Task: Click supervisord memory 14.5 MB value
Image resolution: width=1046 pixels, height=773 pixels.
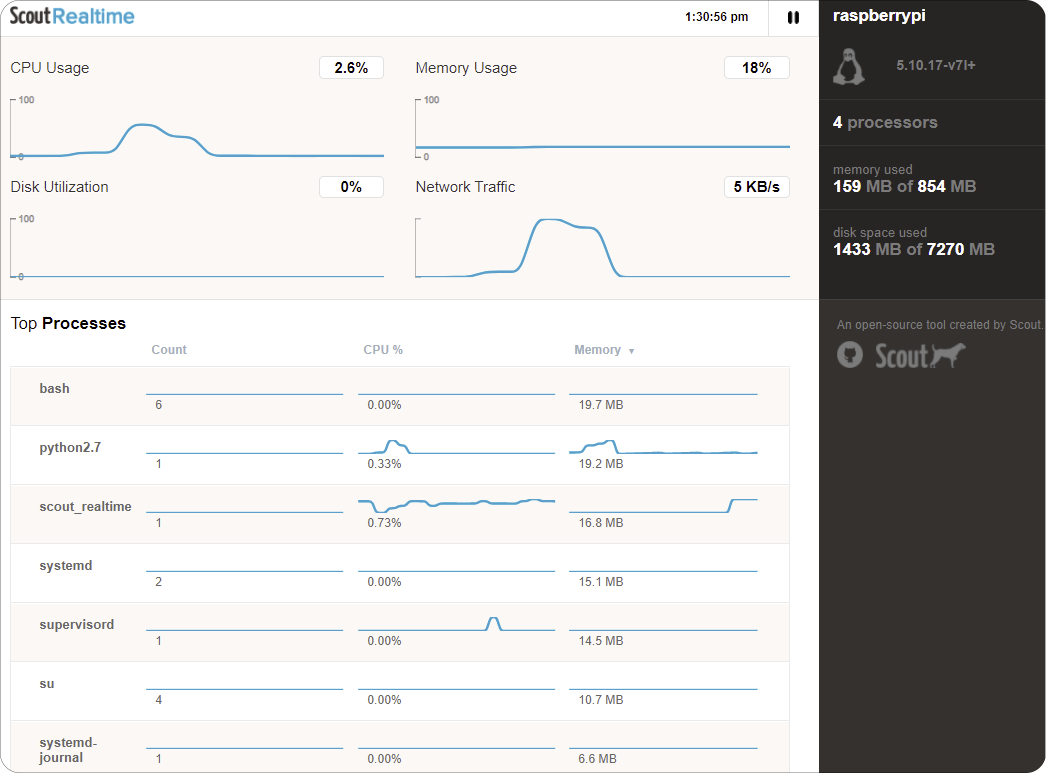Action: [x=601, y=641]
